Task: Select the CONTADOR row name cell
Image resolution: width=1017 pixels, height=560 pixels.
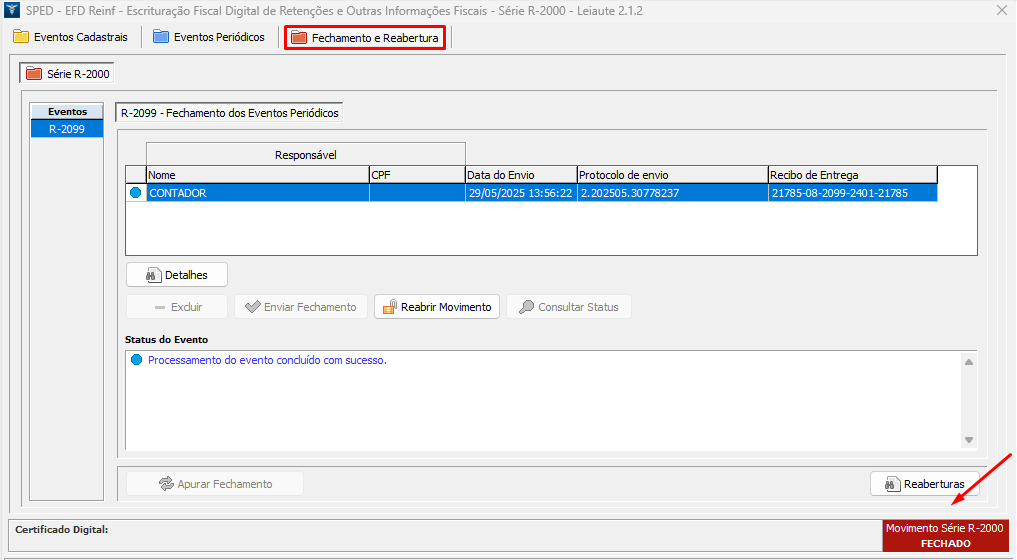Action: (x=257, y=194)
